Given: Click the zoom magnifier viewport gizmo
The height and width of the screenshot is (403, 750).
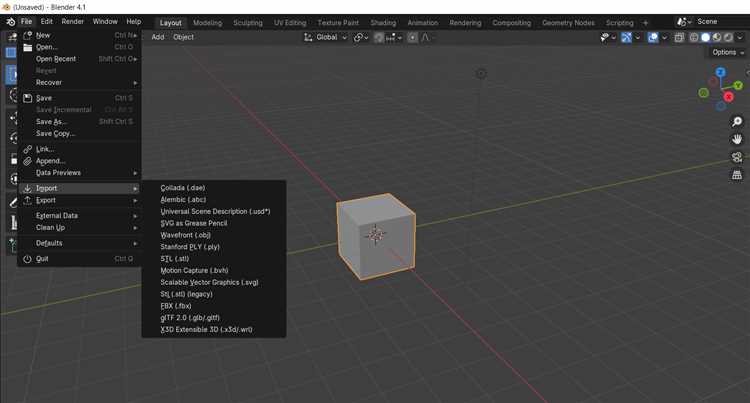Looking at the screenshot, I should point(737,122).
